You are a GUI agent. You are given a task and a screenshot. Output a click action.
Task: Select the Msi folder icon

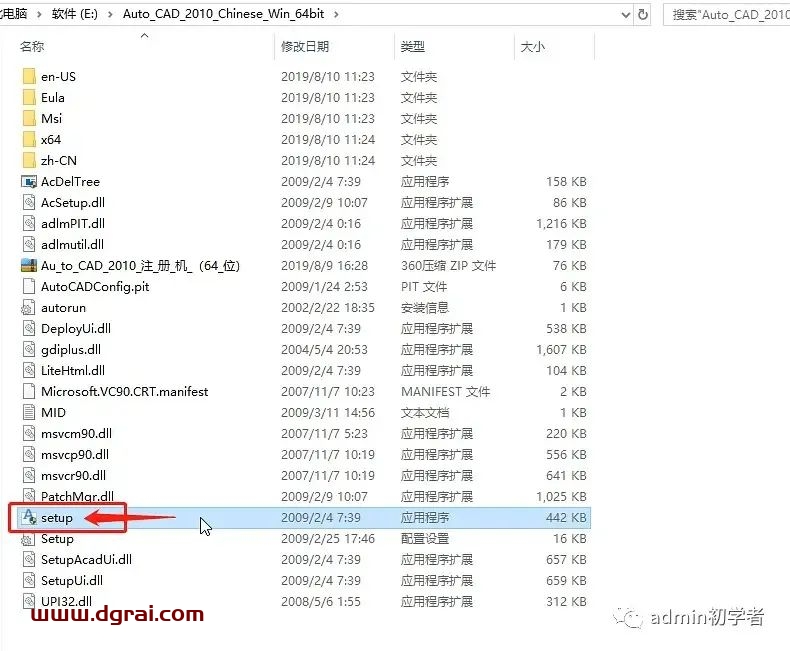(29, 118)
